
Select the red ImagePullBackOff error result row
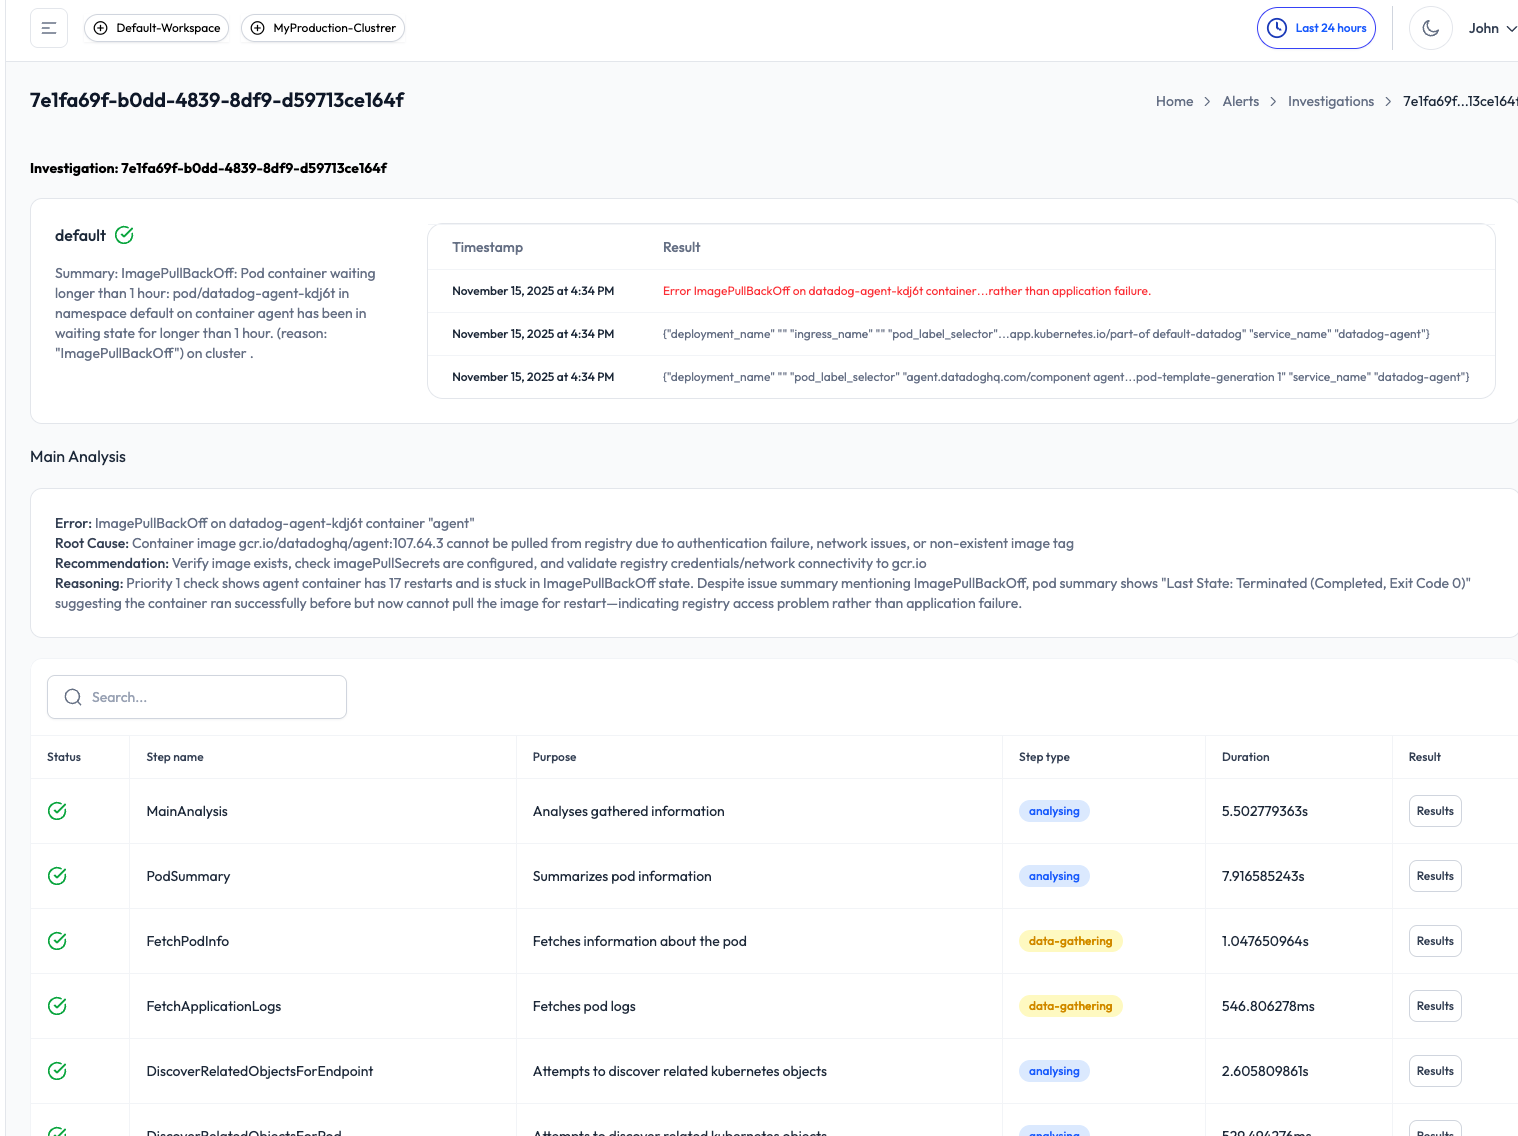point(906,291)
